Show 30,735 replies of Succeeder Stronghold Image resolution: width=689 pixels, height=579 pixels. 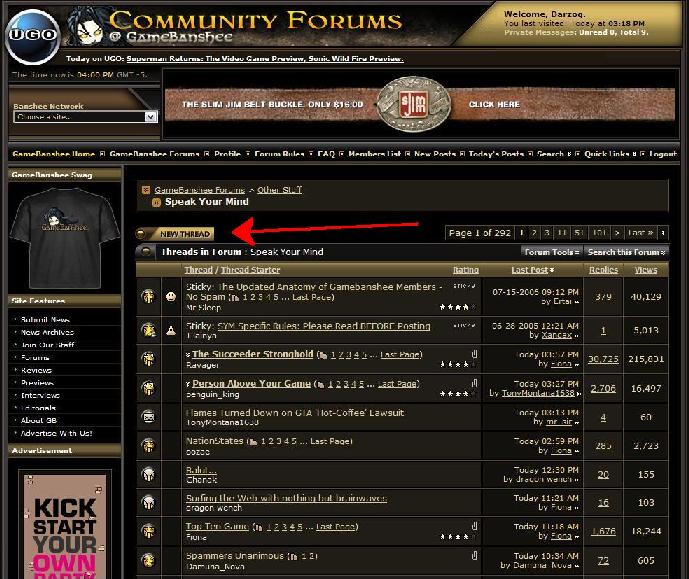pos(603,359)
